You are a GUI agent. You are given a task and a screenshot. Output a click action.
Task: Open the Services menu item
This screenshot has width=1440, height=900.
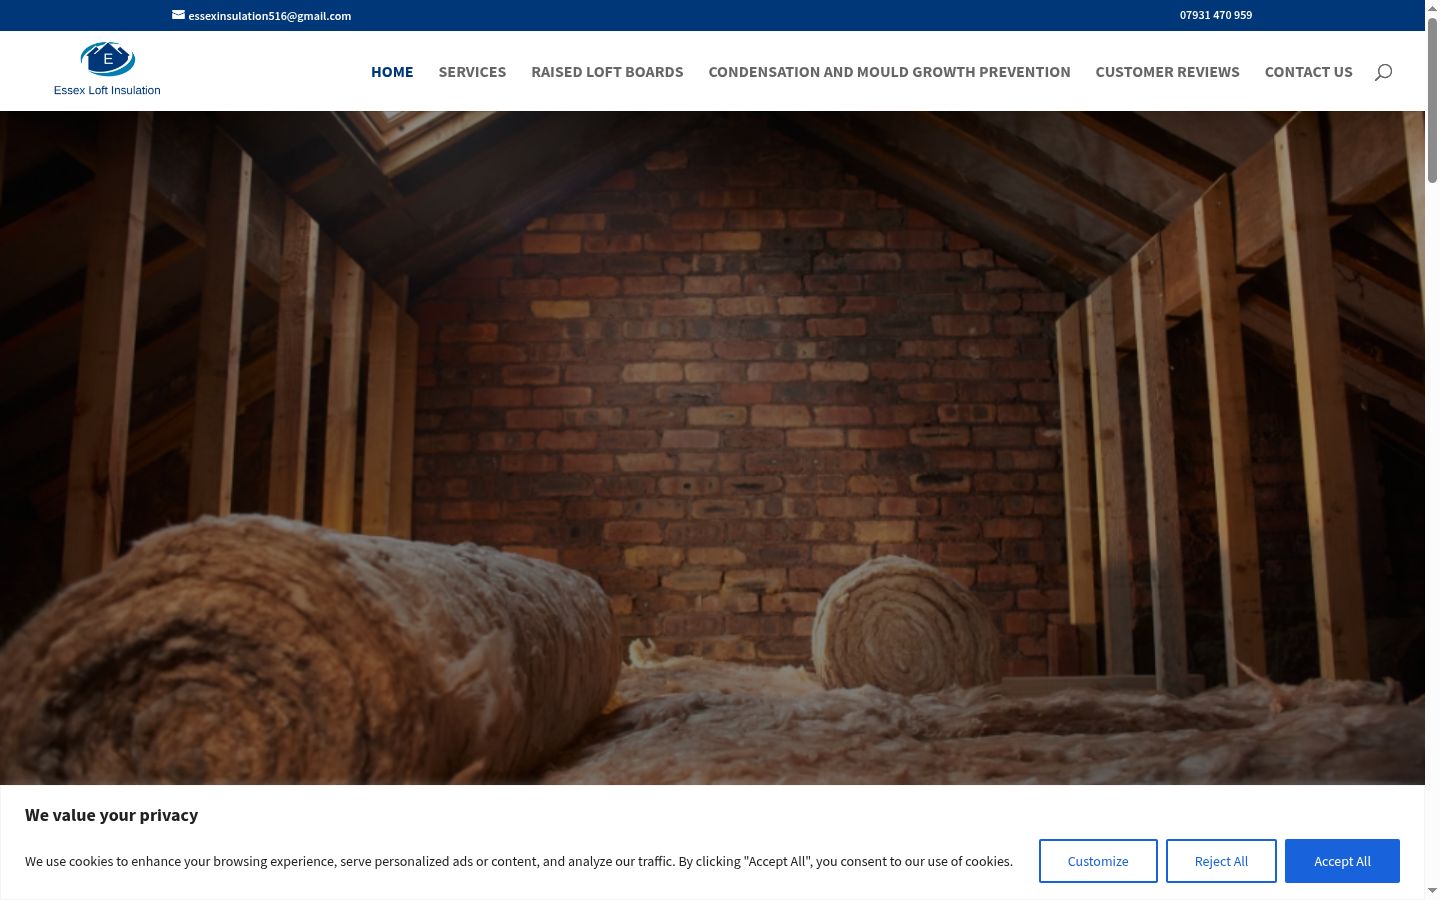(x=472, y=72)
